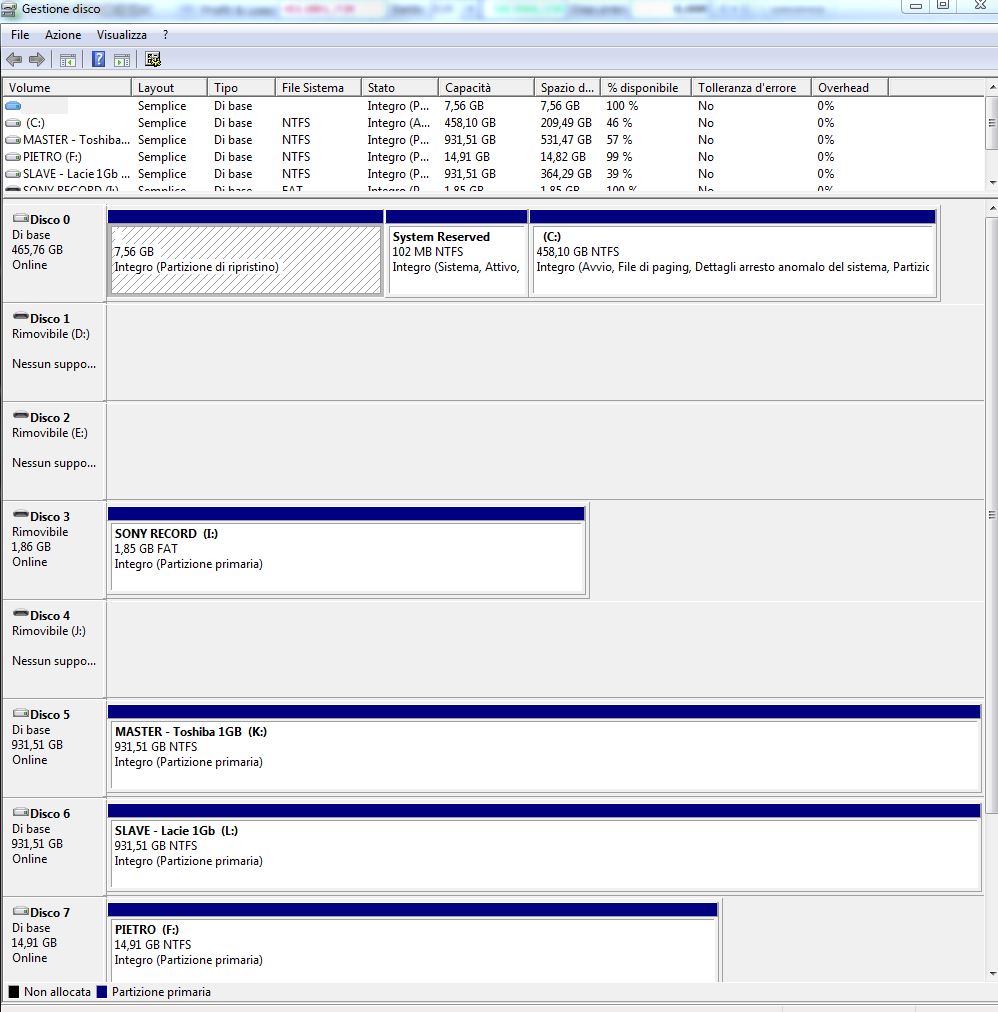Click the Disco 2 removable drive icon
This screenshot has height=1012, width=998.
21,416
